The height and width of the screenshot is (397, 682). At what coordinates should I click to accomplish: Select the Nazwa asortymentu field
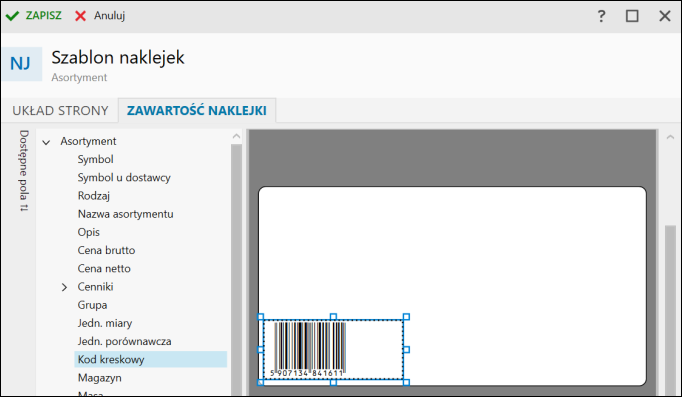tap(125, 214)
